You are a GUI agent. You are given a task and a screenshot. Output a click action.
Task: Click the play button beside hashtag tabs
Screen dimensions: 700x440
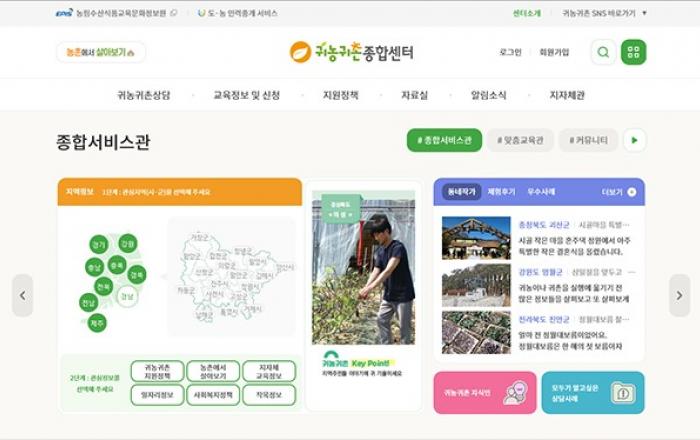pos(634,140)
